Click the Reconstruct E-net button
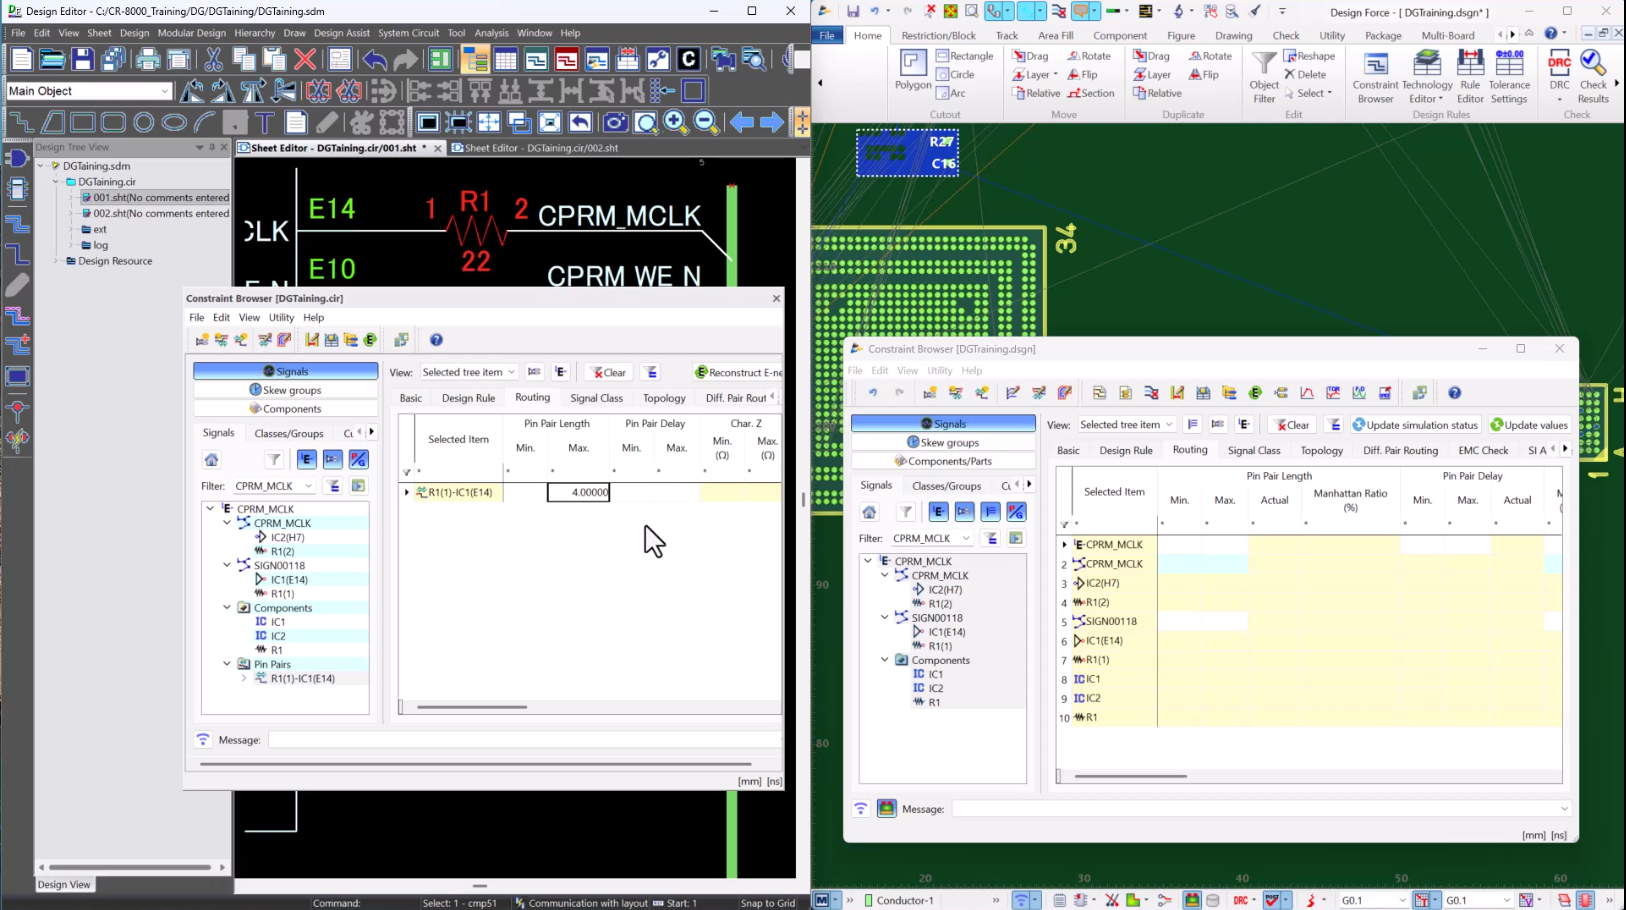The image size is (1626, 910). [x=736, y=371]
